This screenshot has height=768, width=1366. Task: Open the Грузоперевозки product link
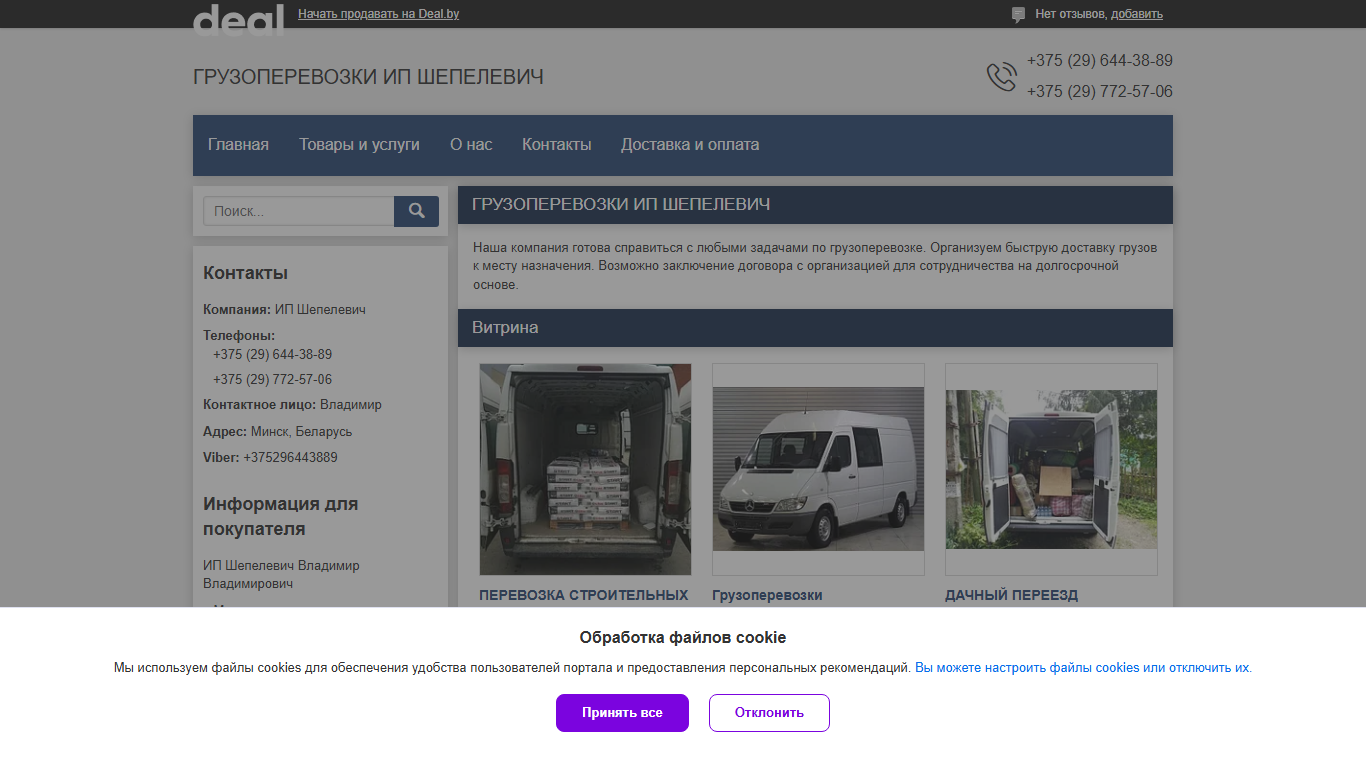pyautogui.click(x=767, y=595)
